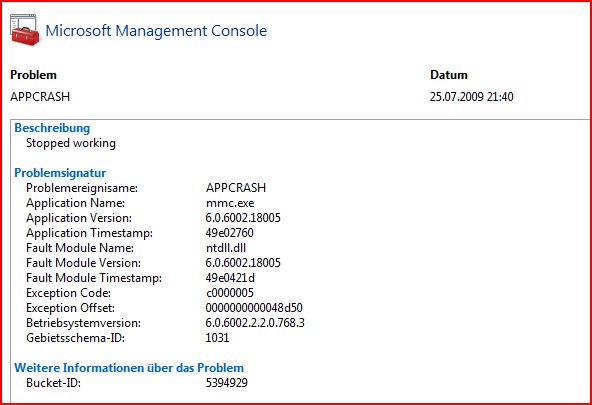Click the 0000000000048d50 offset value
Screen dimensions: 592x405
point(254,308)
